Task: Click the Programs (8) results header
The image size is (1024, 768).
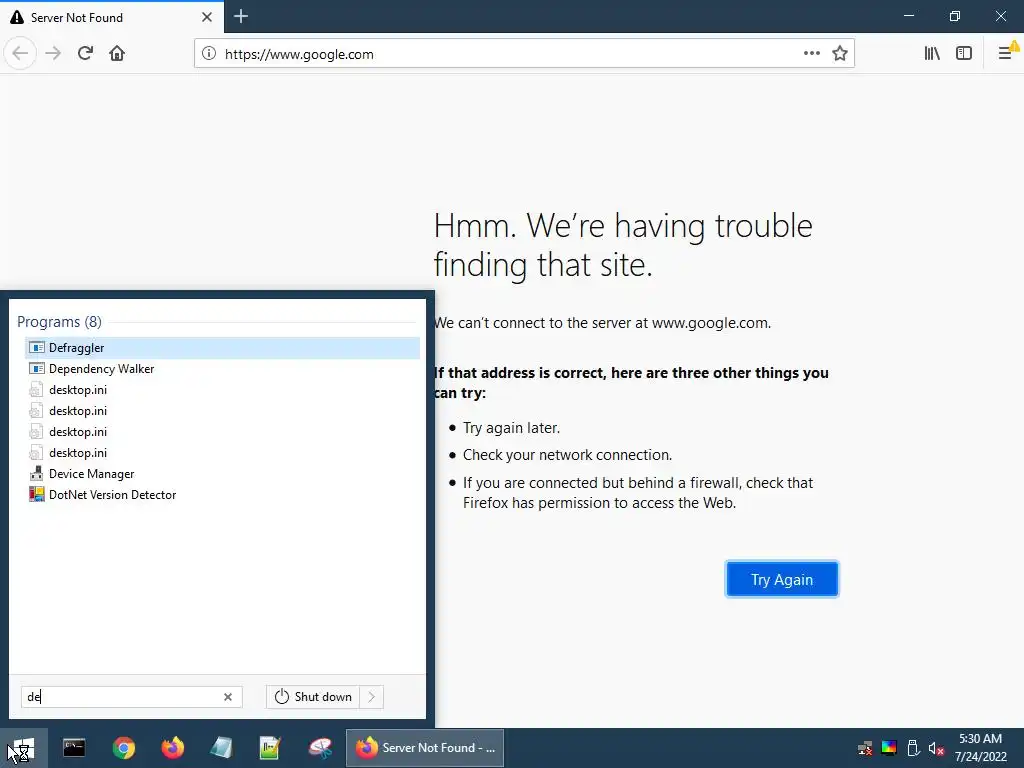Action: [59, 322]
